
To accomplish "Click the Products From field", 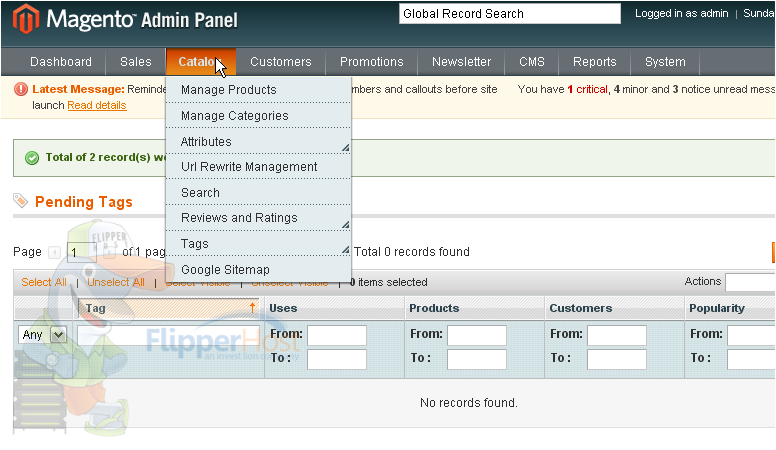I will (x=477, y=335).
